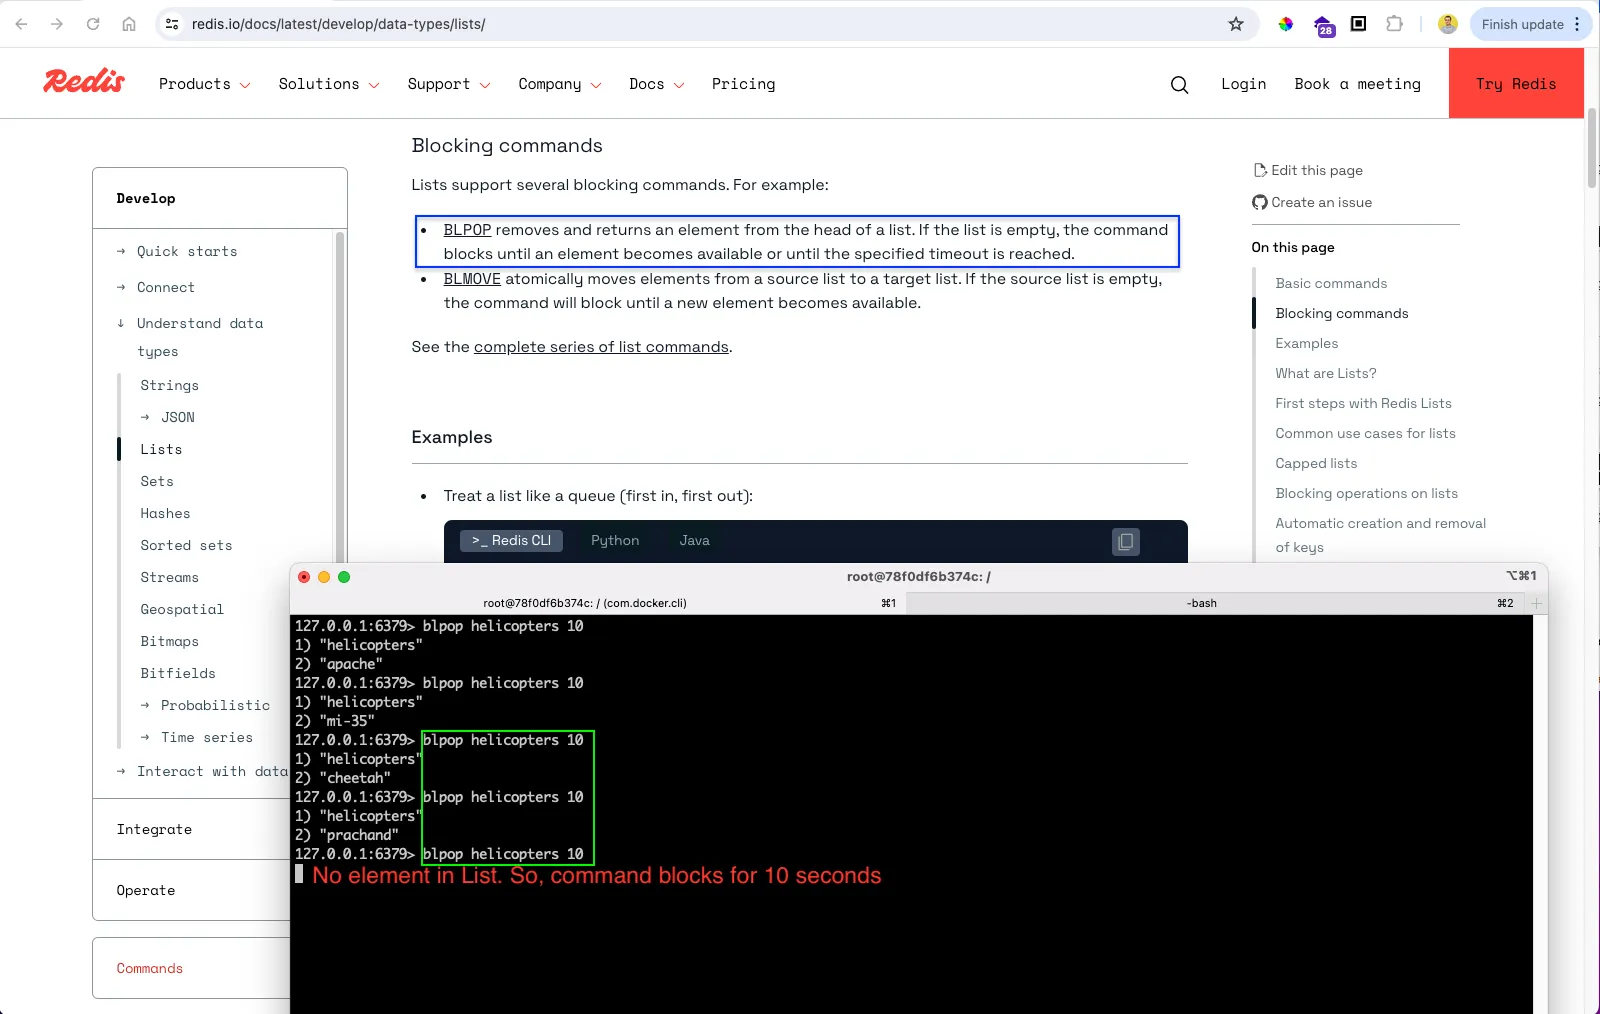Click the browser address bar URL
The image size is (1600, 1014).
[x=339, y=24]
